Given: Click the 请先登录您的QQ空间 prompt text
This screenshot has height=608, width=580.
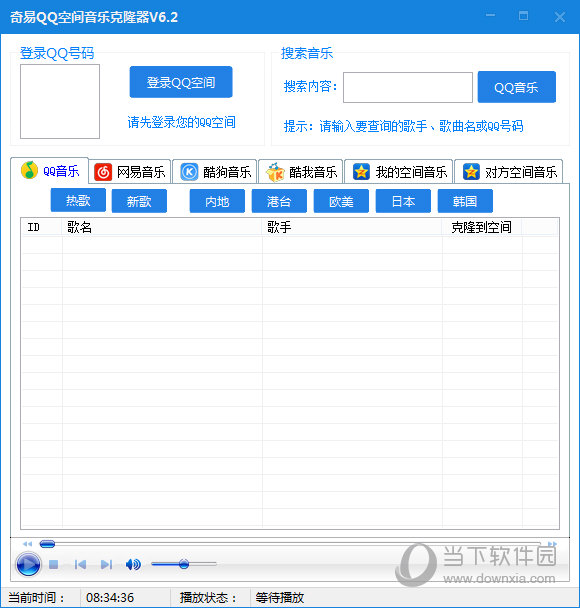Looking at the screenshot, I should (x=181, y=123).
